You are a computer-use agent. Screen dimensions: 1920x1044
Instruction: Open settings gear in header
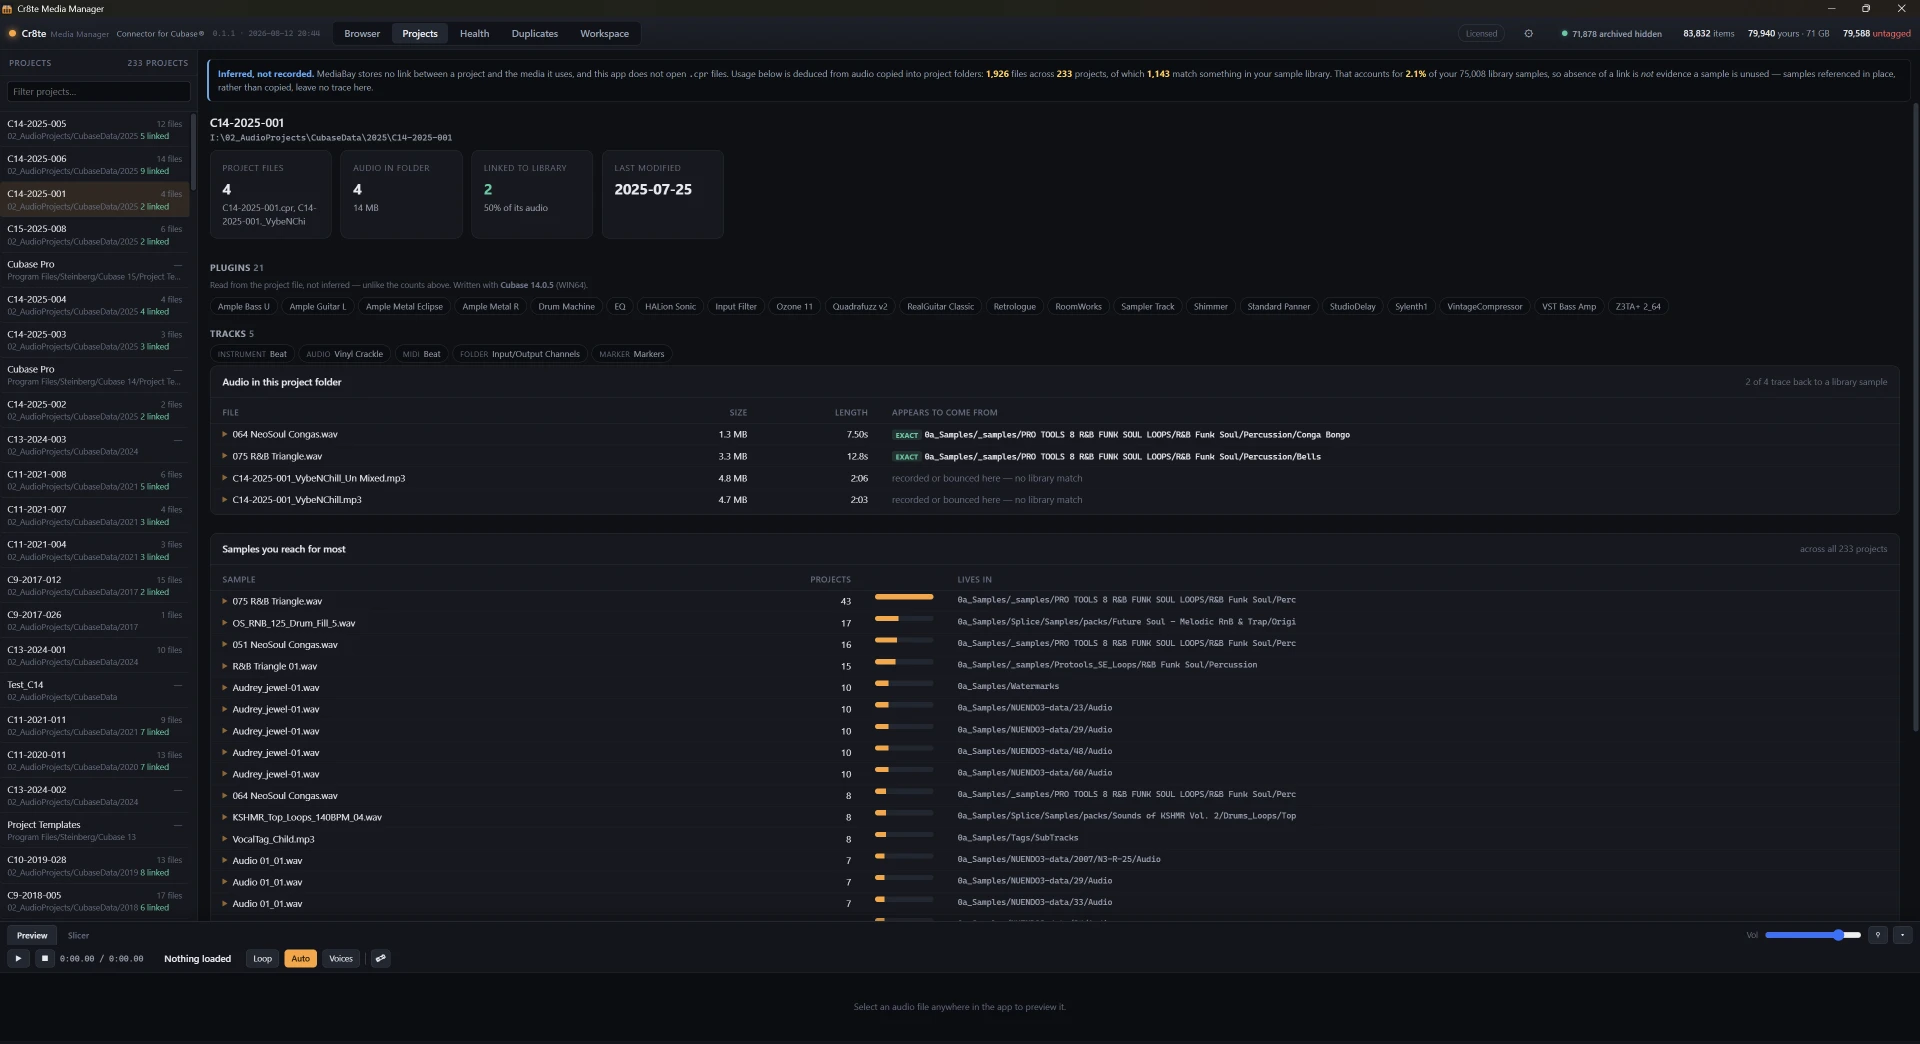(1528, 33)
